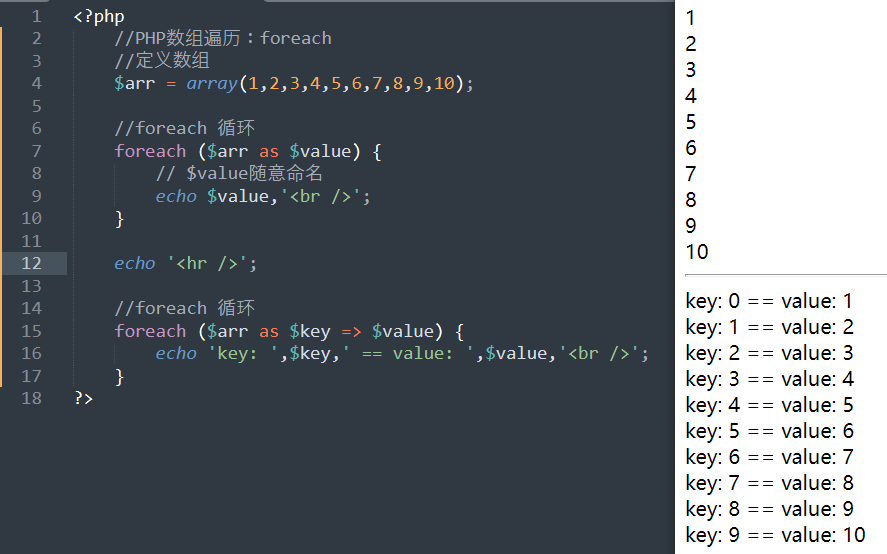Place cursor on the <?php opening tag
Viewport: 887px width, 554px height.
pos(99,17)
